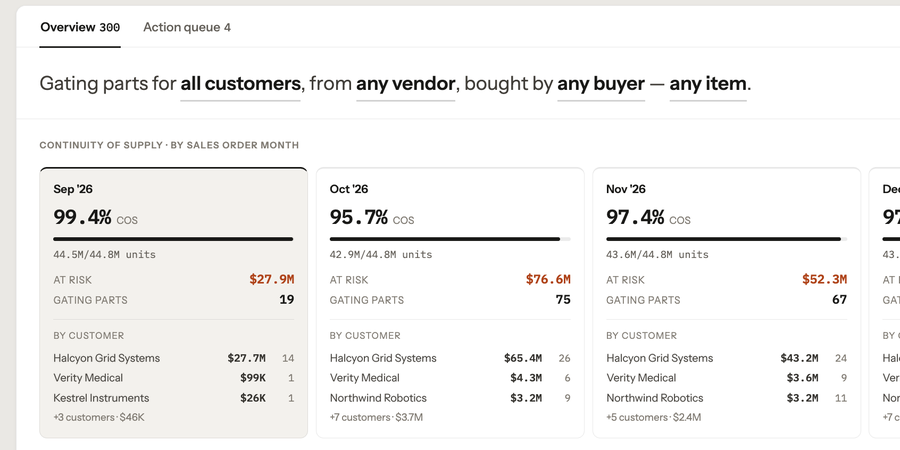This screenshot has height=450, width=900.
Task: Click Verity Medical in Oct '26 card
Action: click(364, 378)
